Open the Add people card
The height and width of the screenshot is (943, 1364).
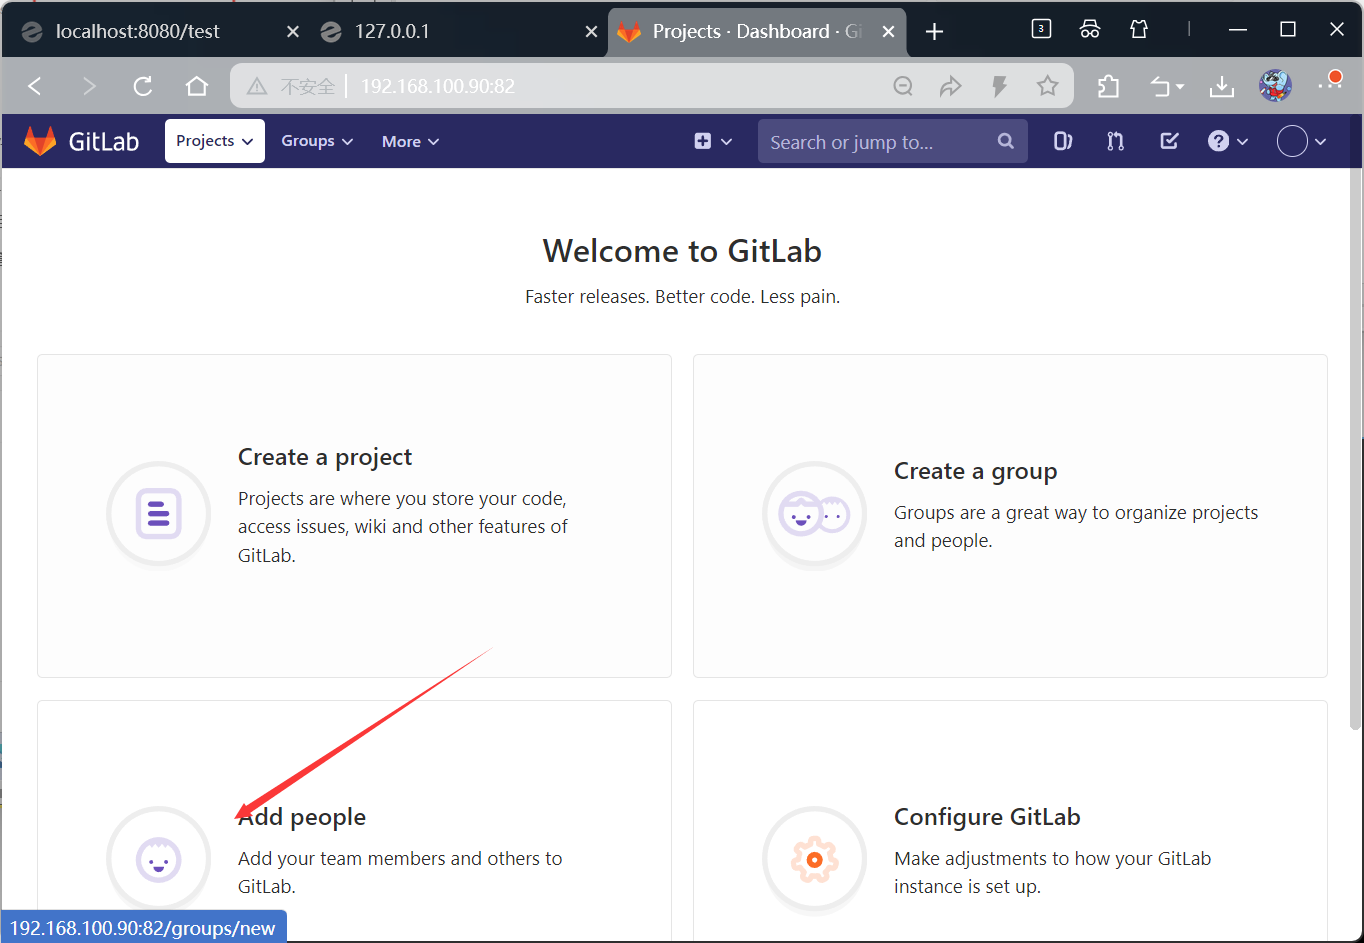point(354,820)
